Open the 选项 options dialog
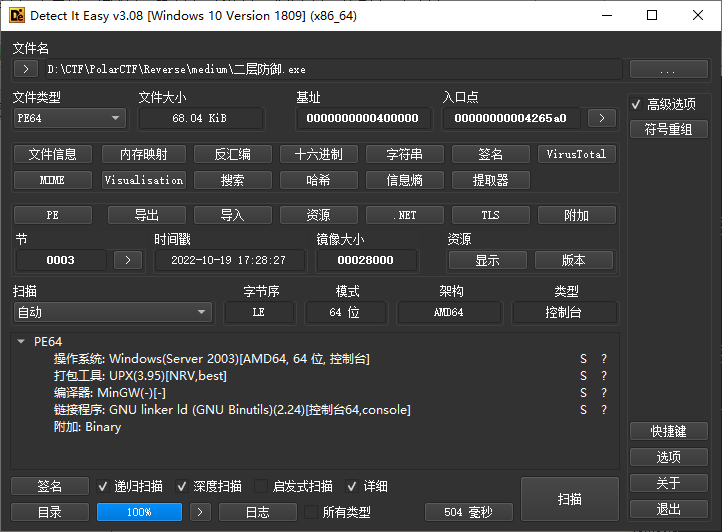Viewport: 722px width, 532px height. point(669,457)
